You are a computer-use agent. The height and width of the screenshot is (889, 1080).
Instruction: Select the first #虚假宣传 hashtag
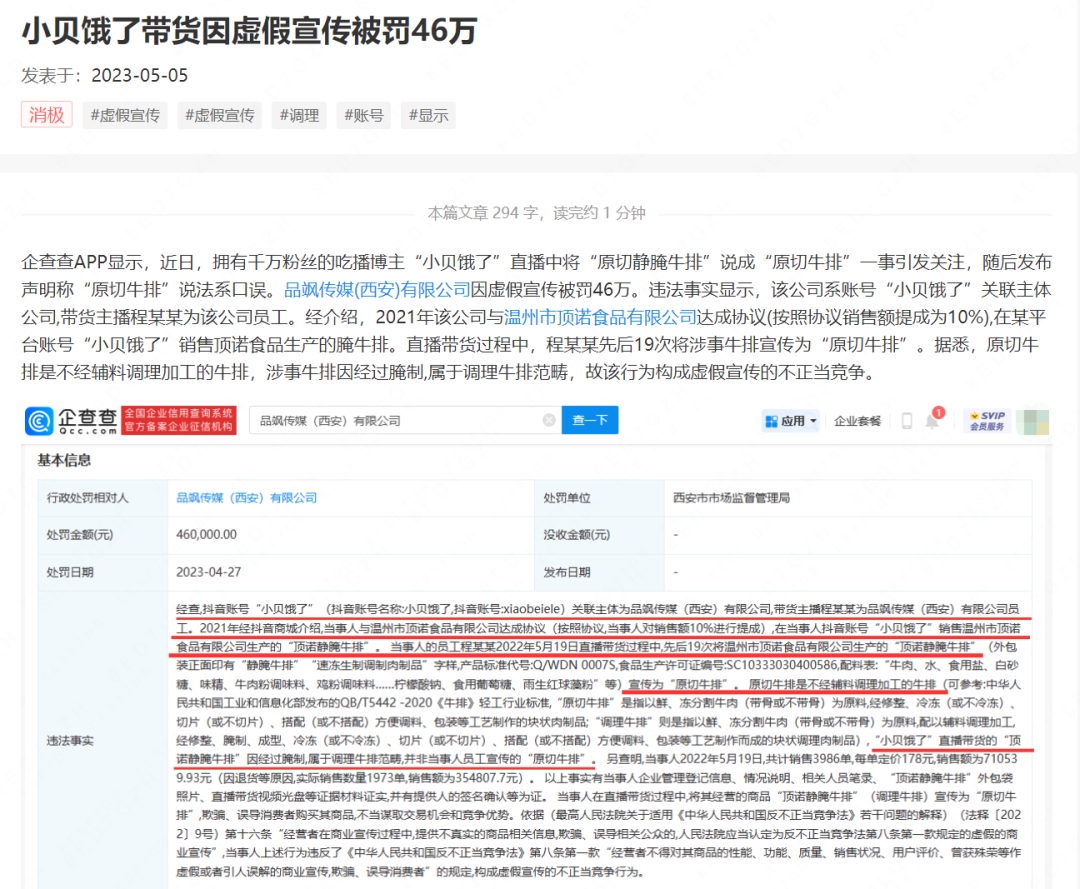(125, 115)
